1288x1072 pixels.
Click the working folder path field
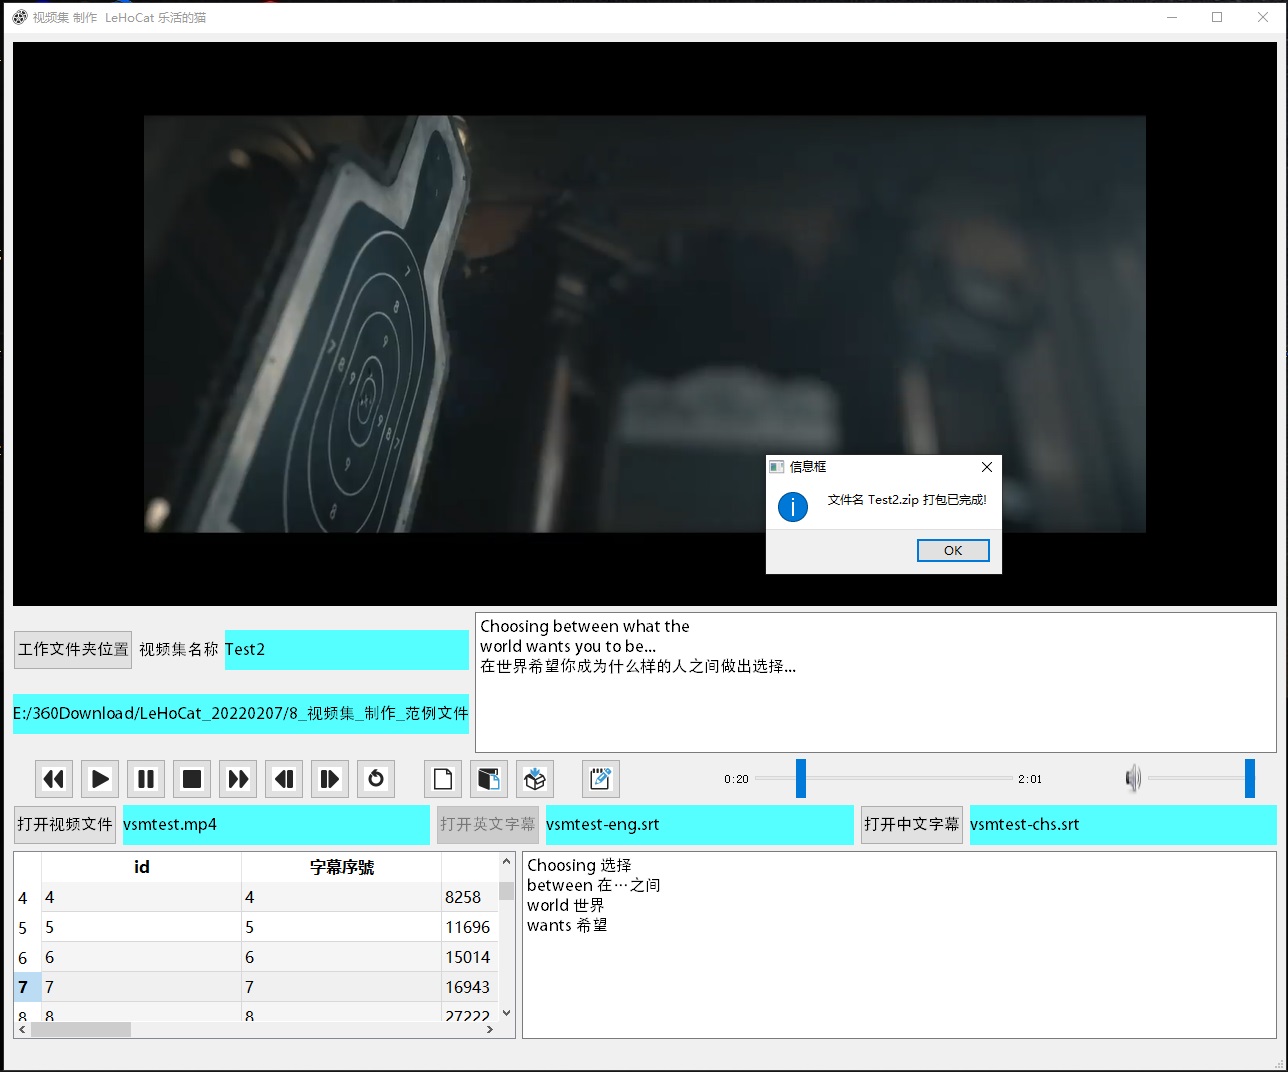point(241,713)
